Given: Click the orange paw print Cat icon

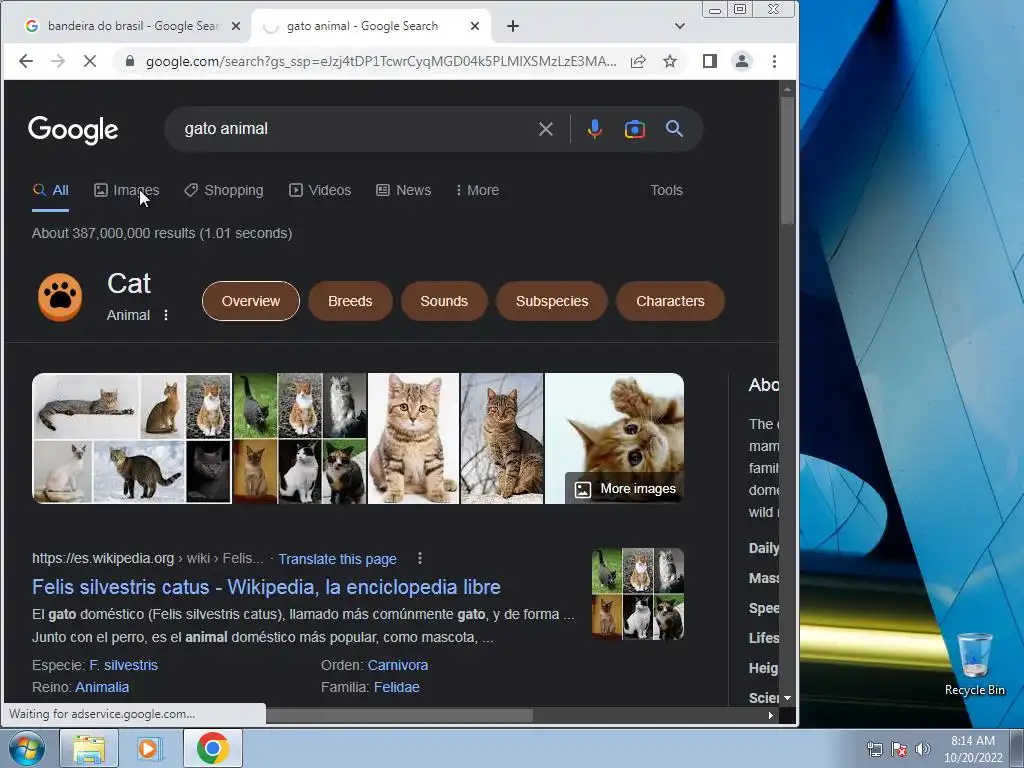Looking at the screenshot, I should (60, 297).
